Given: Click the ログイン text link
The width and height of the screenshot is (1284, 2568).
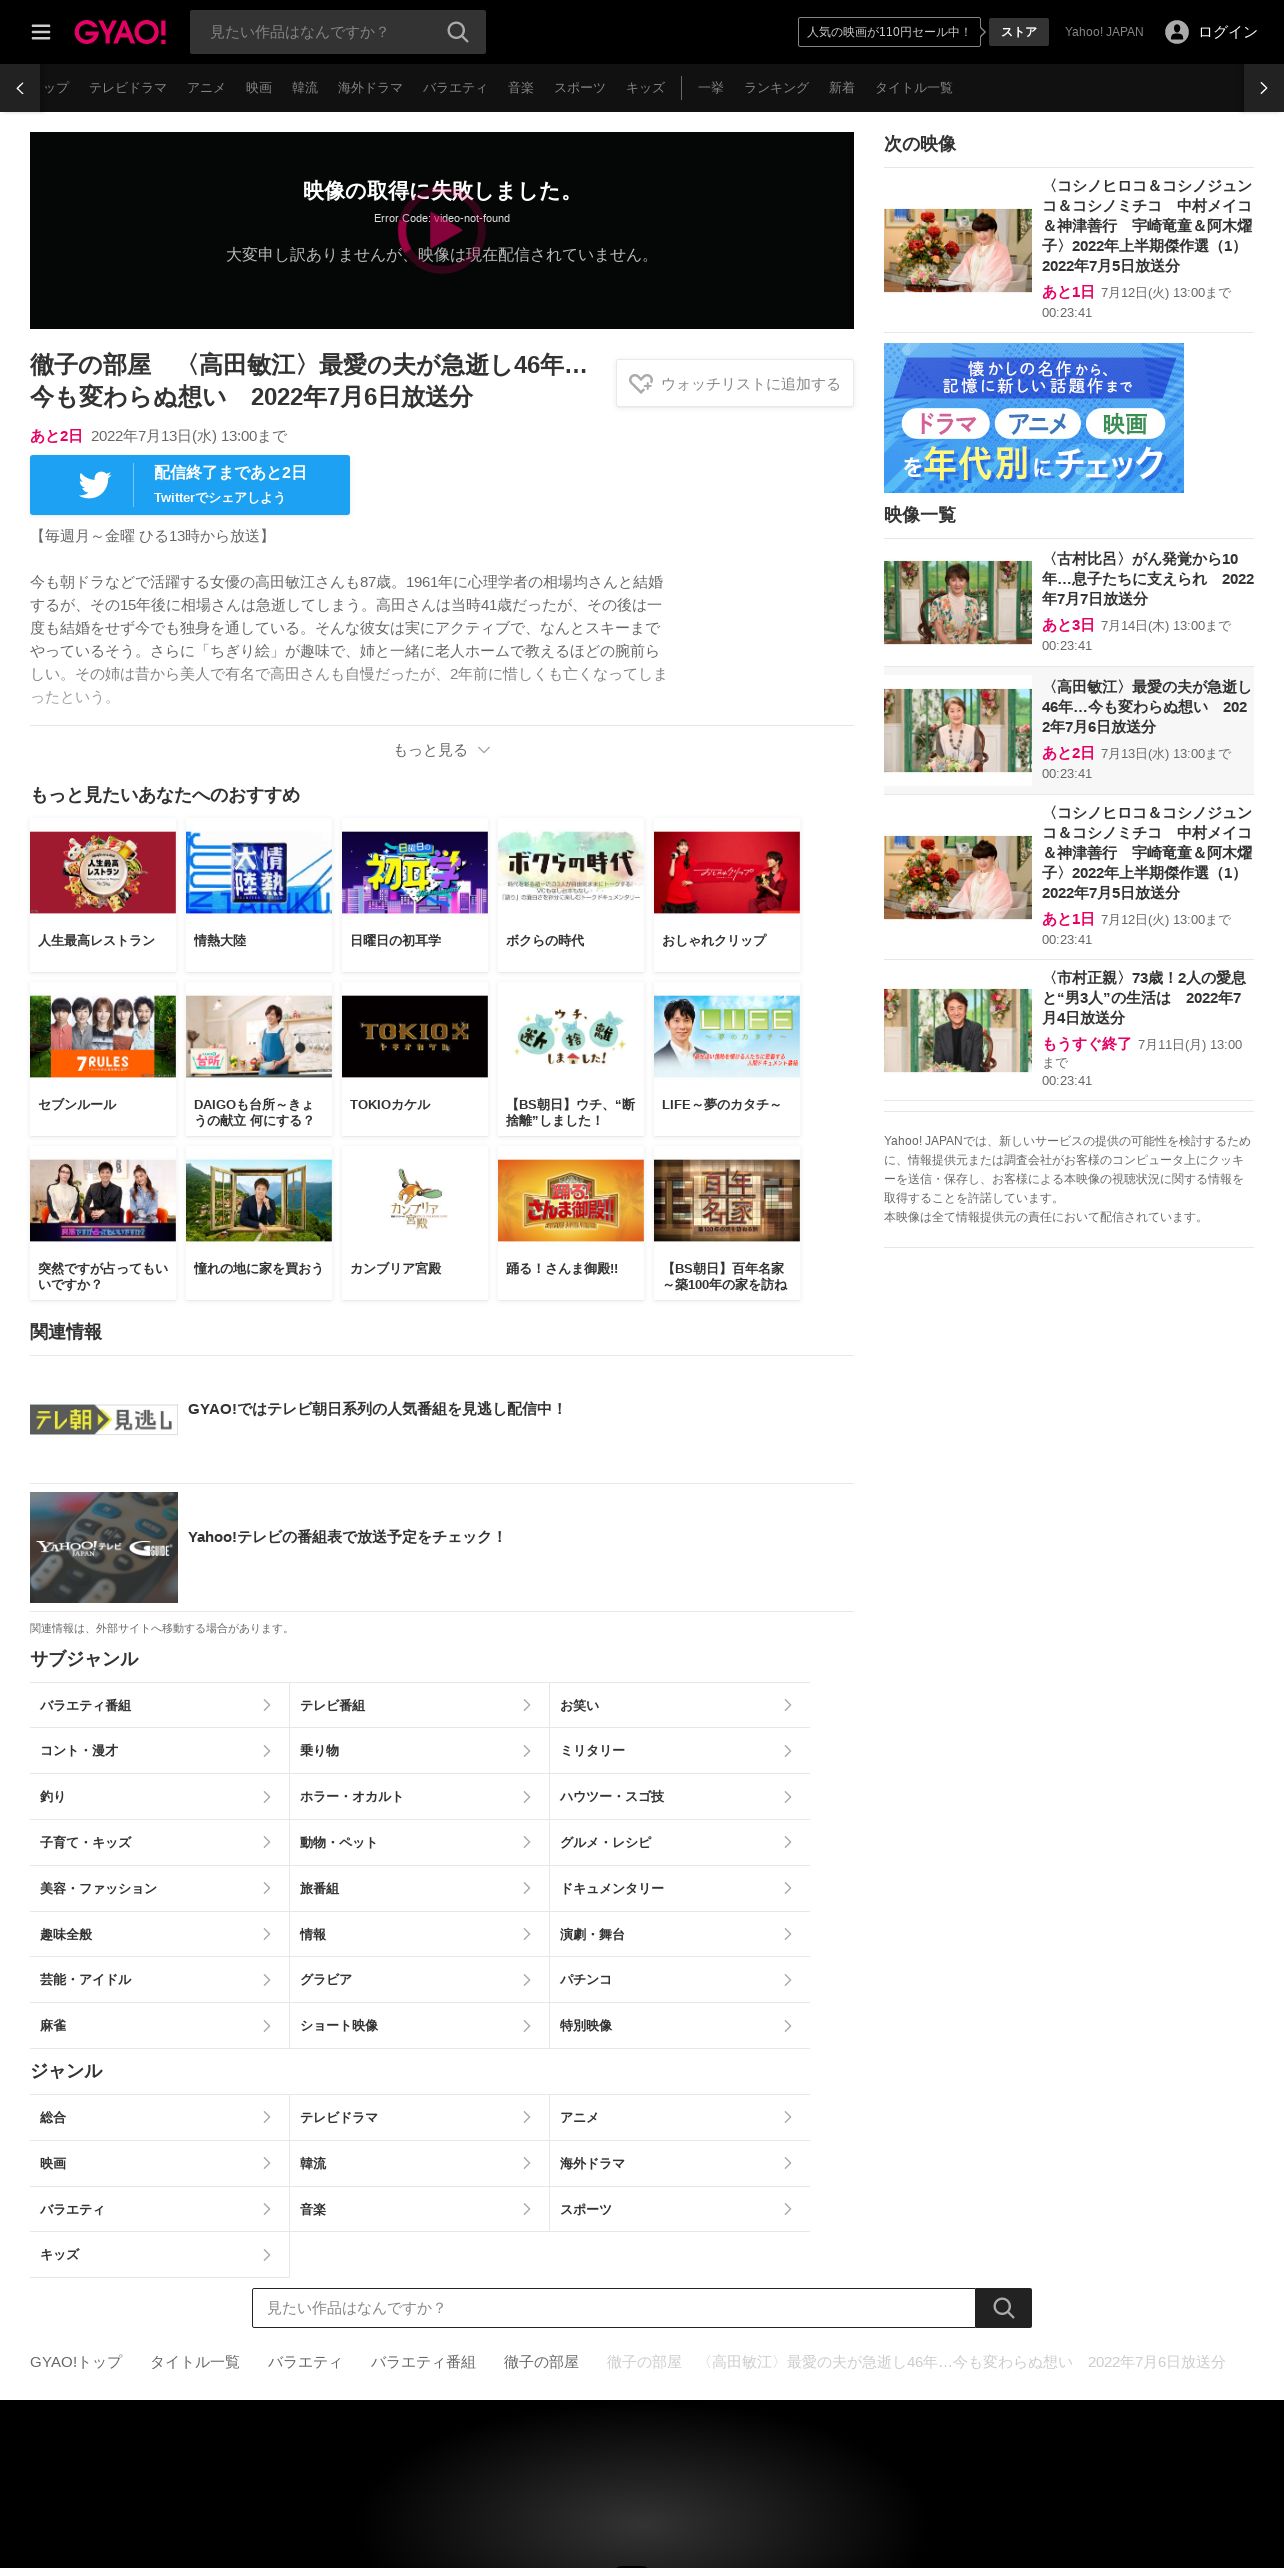Looking at the screenshot, I should [1228, 32].
